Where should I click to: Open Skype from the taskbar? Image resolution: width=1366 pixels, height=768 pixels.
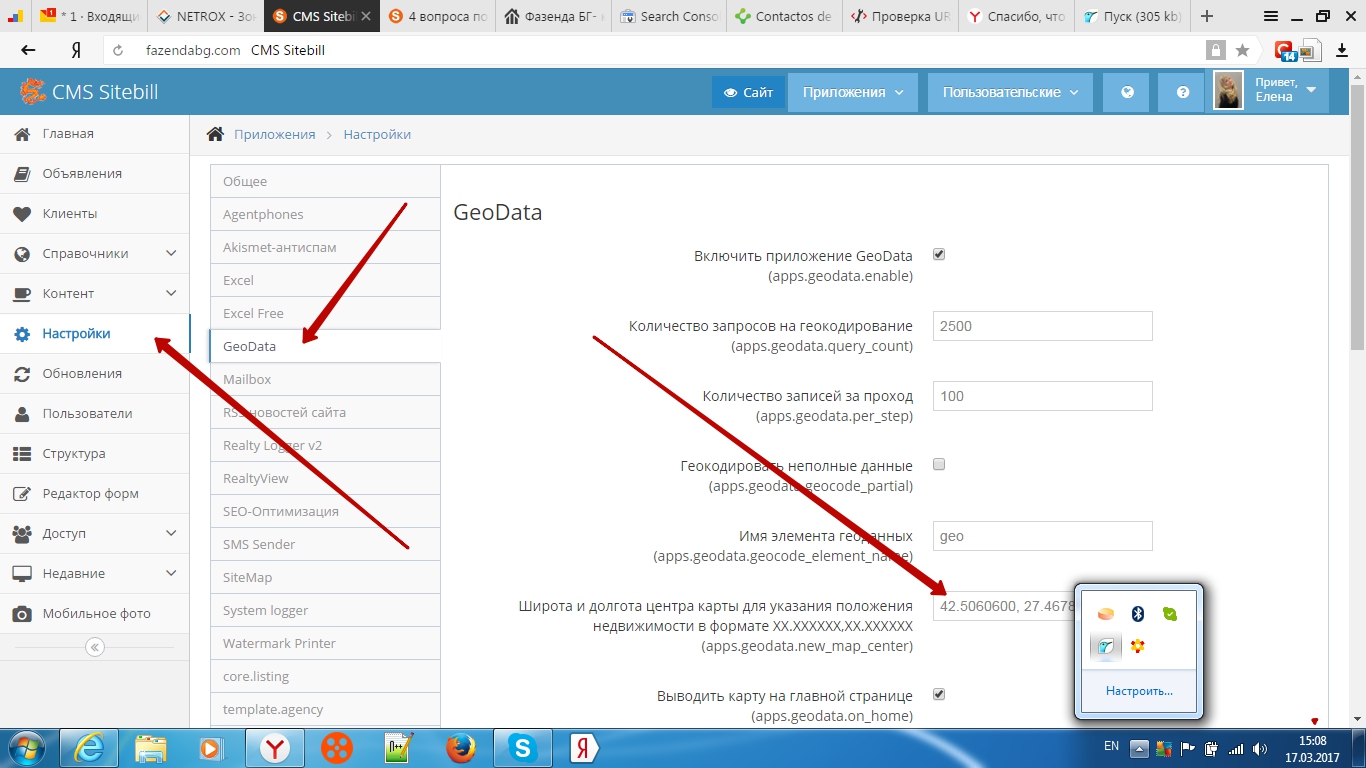point(521,747)
